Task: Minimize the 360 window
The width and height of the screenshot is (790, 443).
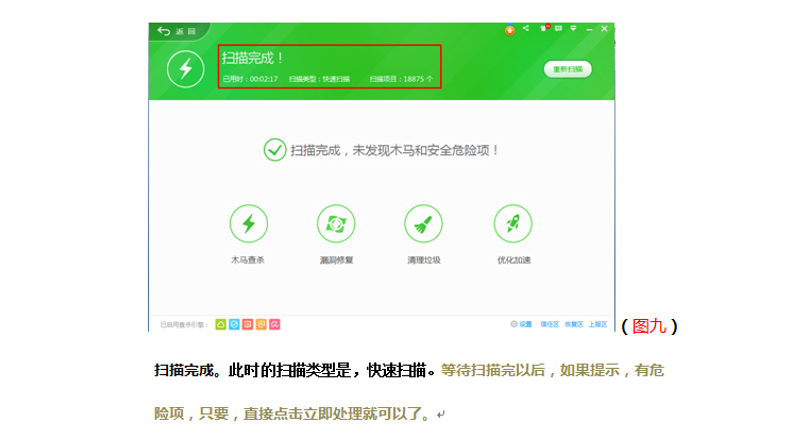Action: tap(589, 29)
